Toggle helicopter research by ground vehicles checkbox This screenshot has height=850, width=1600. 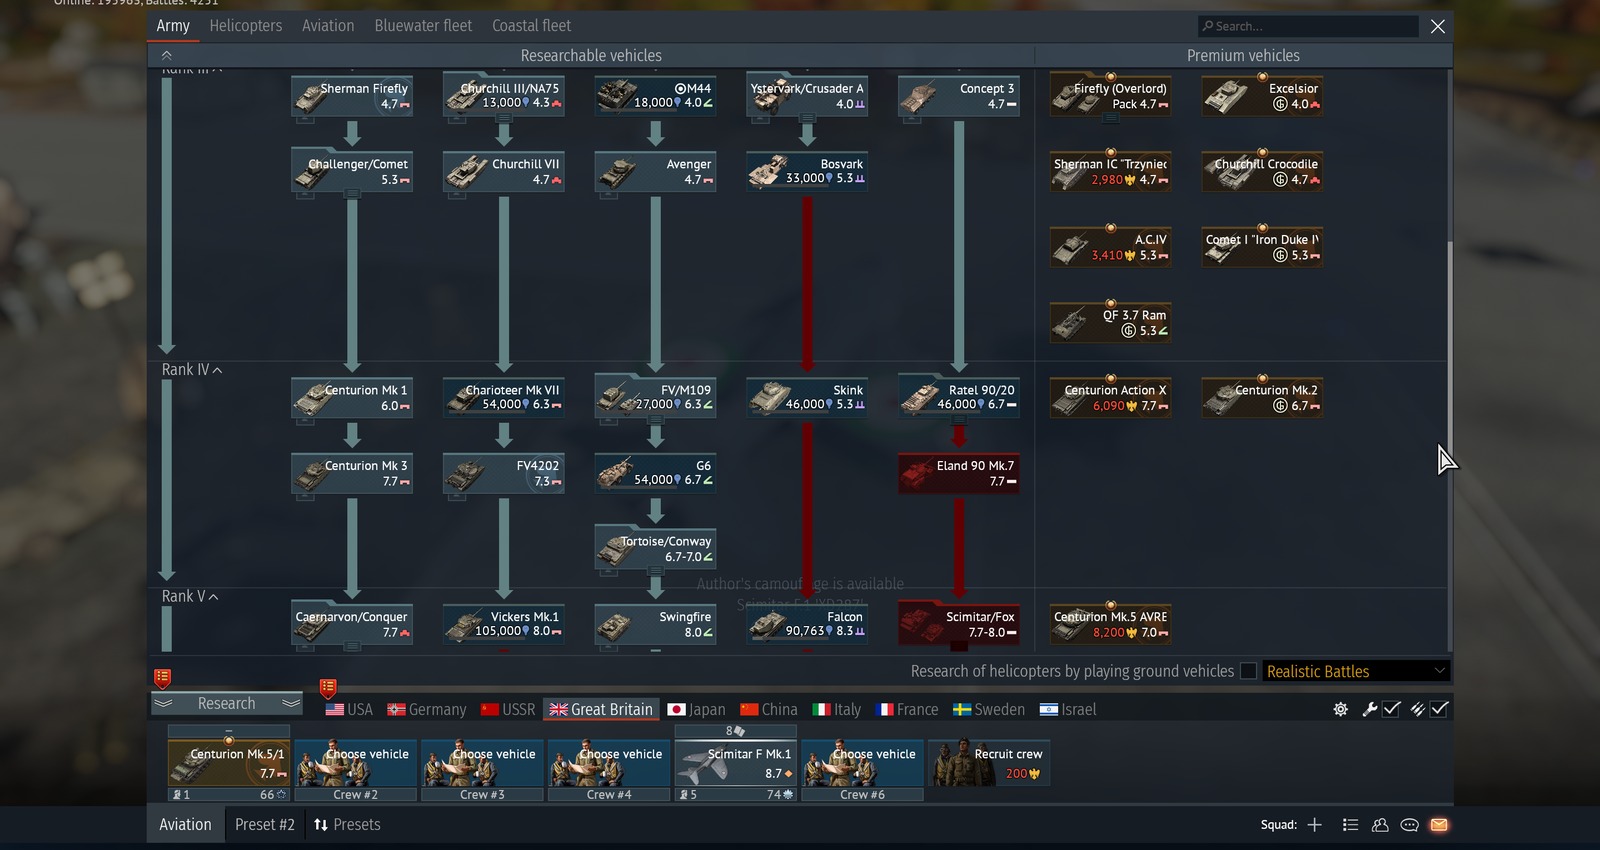(x=1248, y=671)
